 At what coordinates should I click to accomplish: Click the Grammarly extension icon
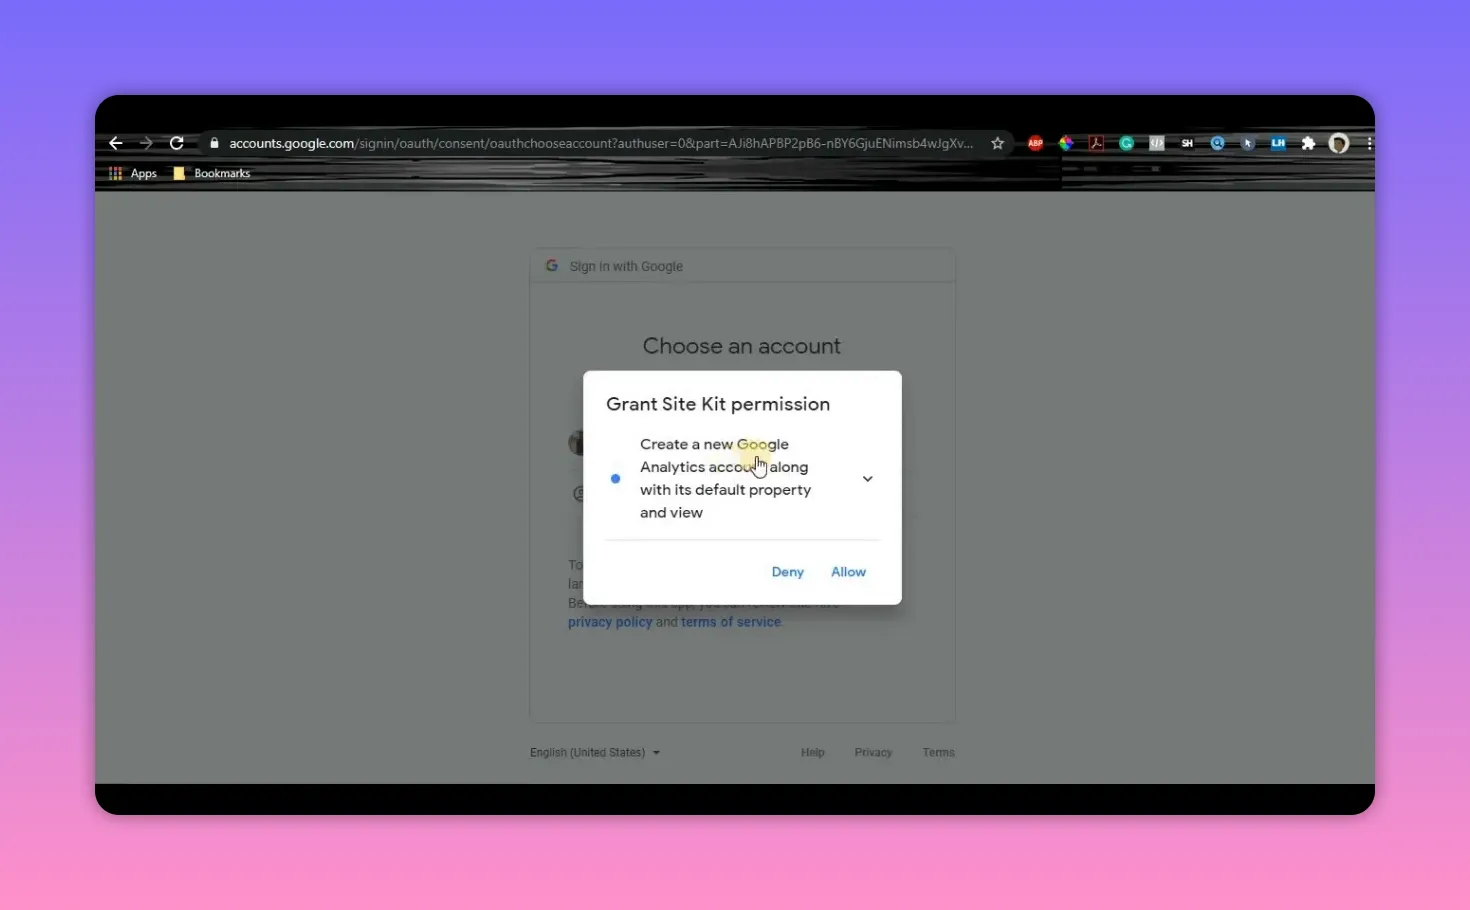coord(1126,143)
